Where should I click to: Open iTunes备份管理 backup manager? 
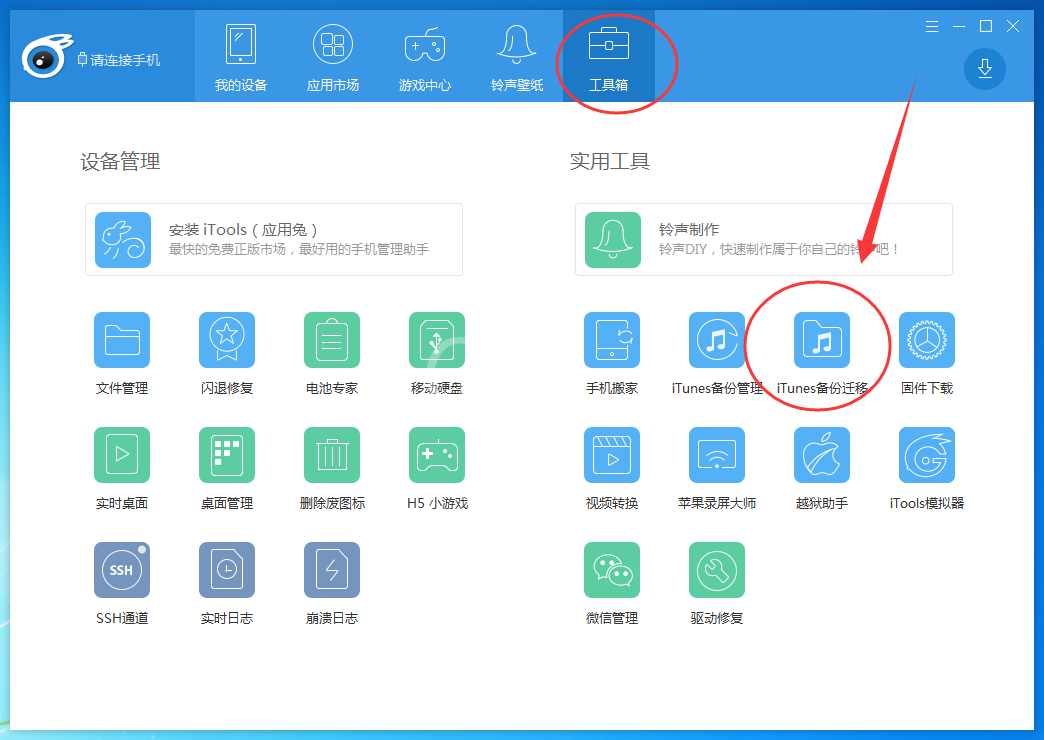coord(717,340)
